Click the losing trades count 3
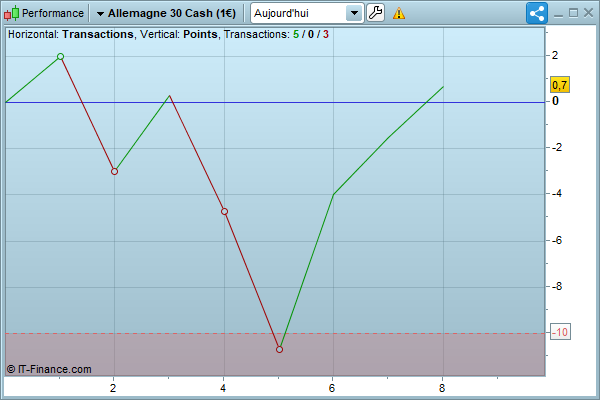This screenshot has width=600, height=400. [x=326, y=34]
